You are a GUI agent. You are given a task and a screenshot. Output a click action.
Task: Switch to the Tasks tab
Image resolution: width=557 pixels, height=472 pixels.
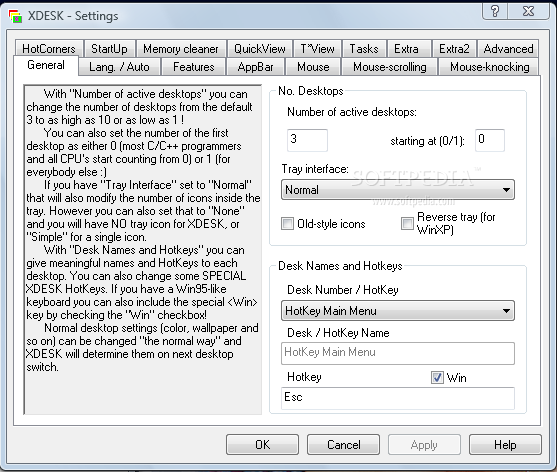[364, 49]
